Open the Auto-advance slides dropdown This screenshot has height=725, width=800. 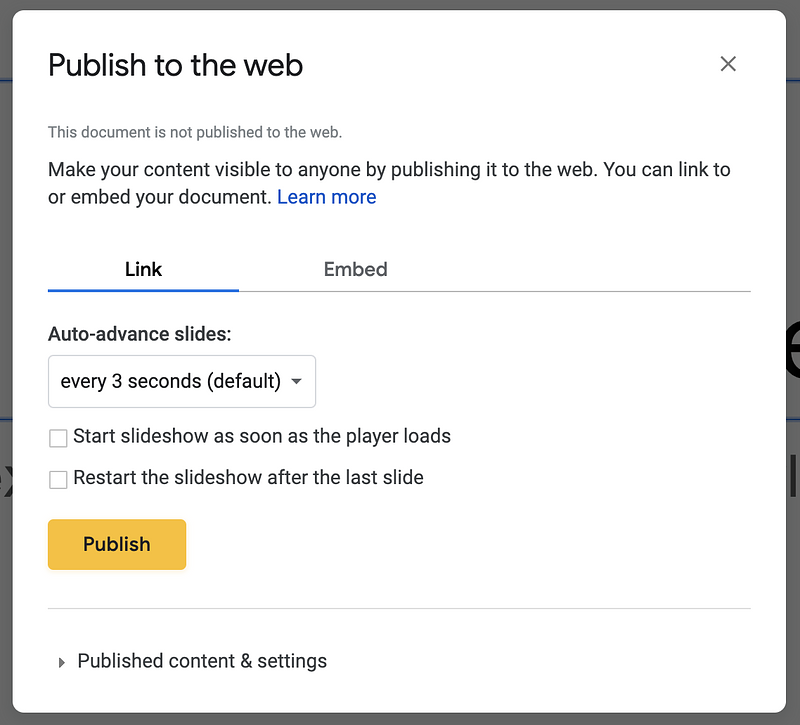point(182,382)
